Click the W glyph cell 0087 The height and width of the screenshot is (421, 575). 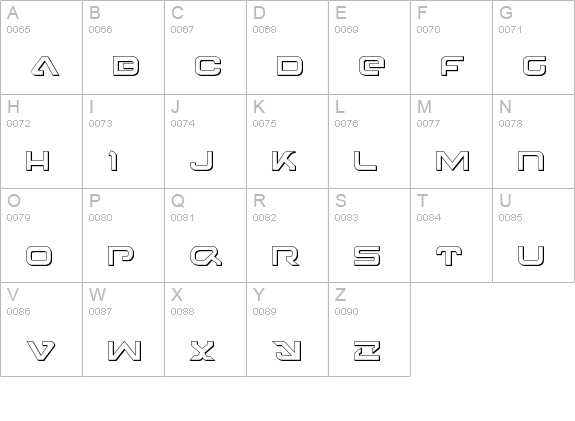click(124, 329)
